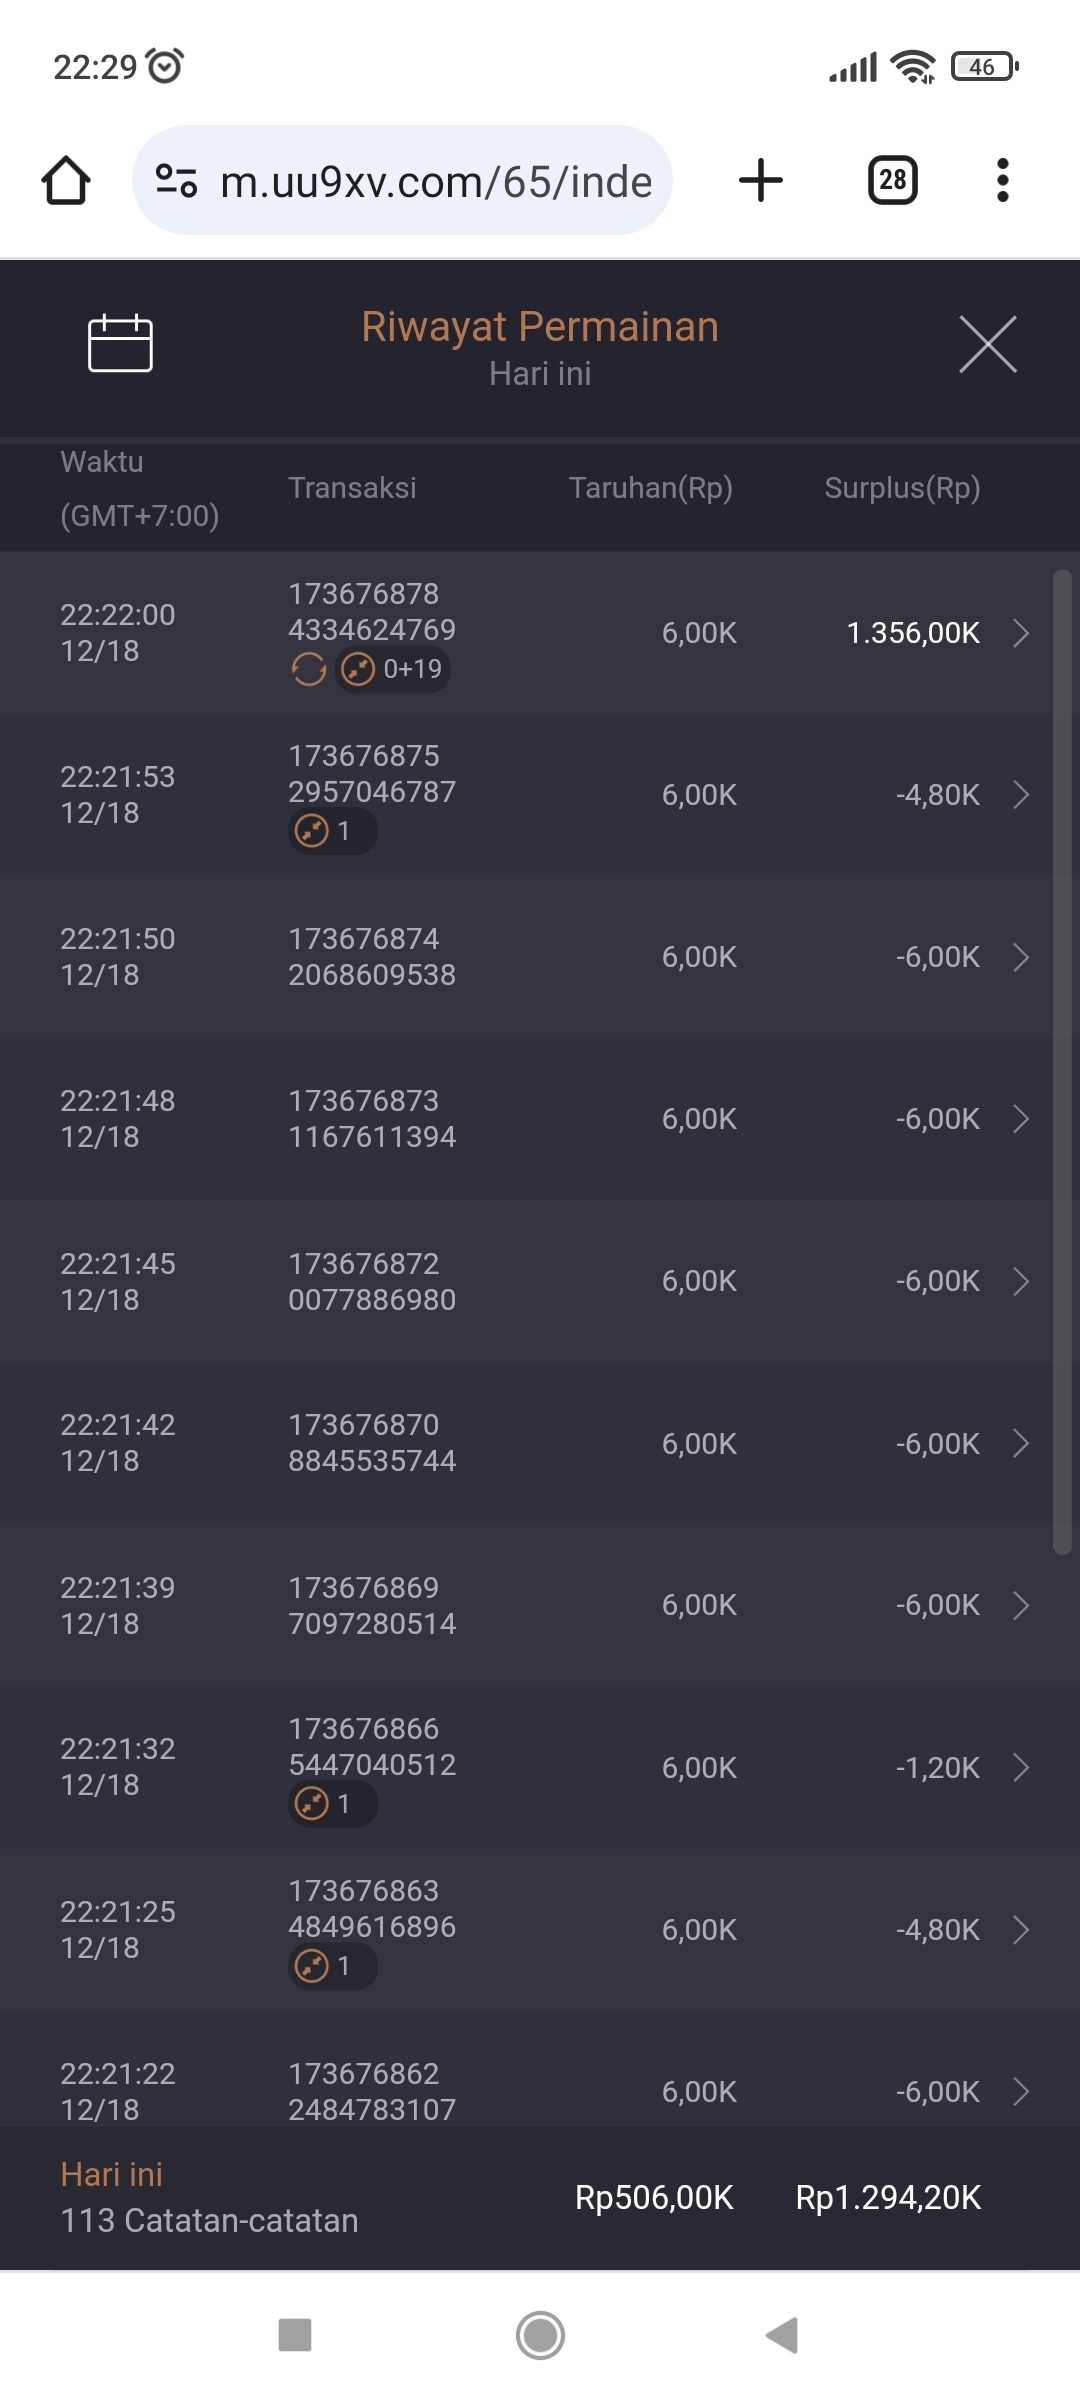The image size is (1080, 2400).
Task: Click the URL address bar
Action: click(x=435, y=181)
